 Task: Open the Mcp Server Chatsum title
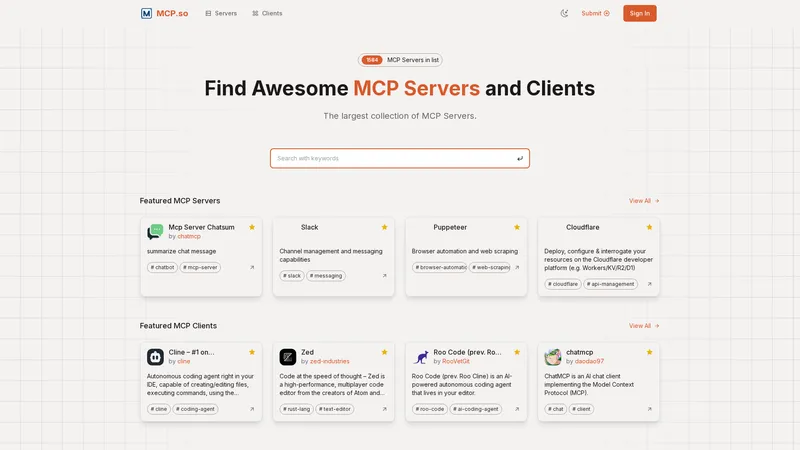click(202, 227)
